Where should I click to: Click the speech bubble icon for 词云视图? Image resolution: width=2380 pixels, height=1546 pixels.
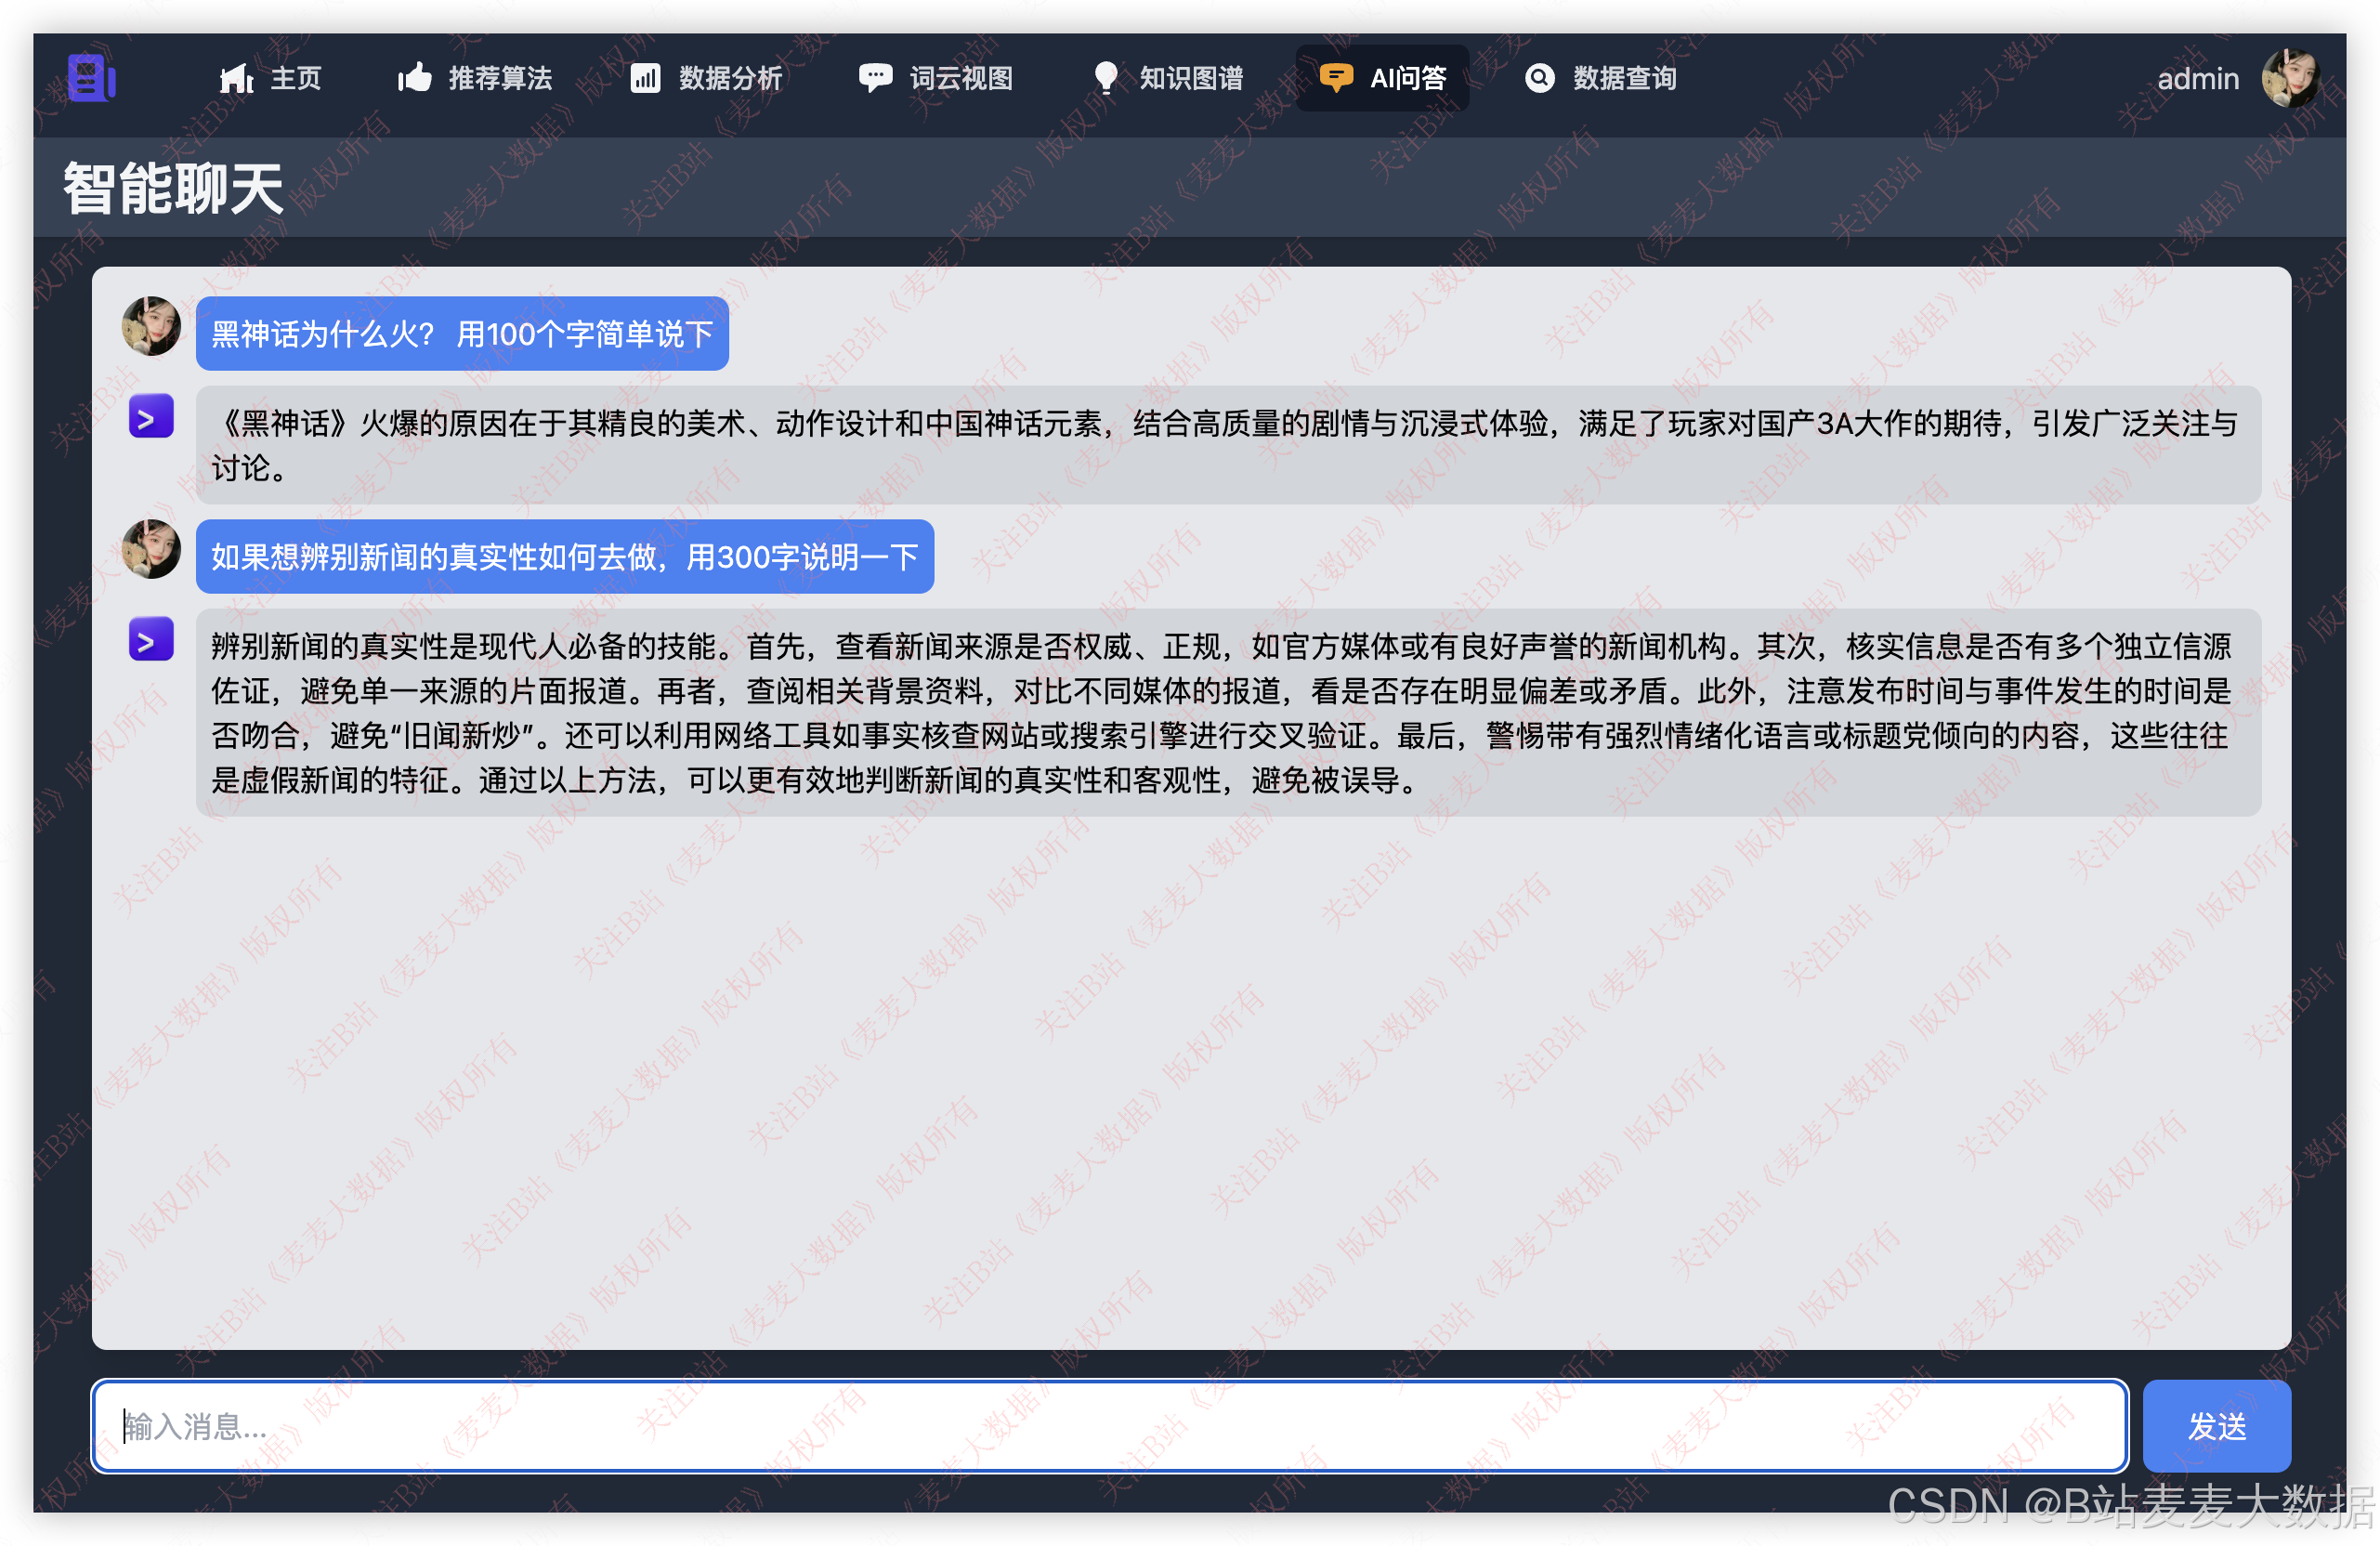875,78
